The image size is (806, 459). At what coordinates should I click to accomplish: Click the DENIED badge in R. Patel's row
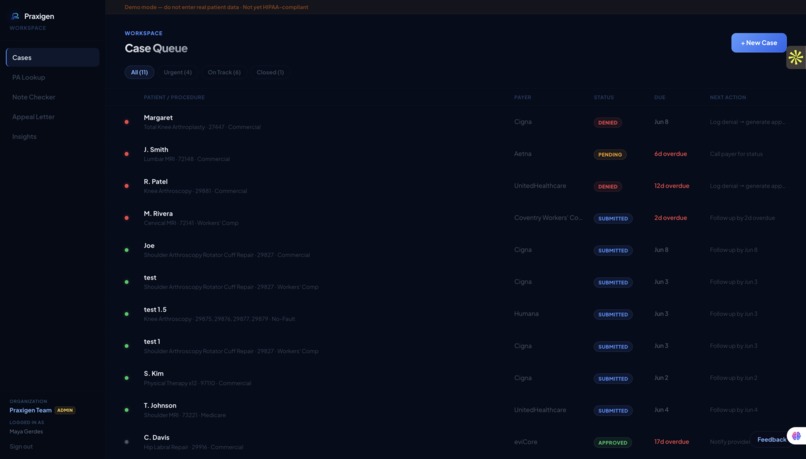(608, 187)
